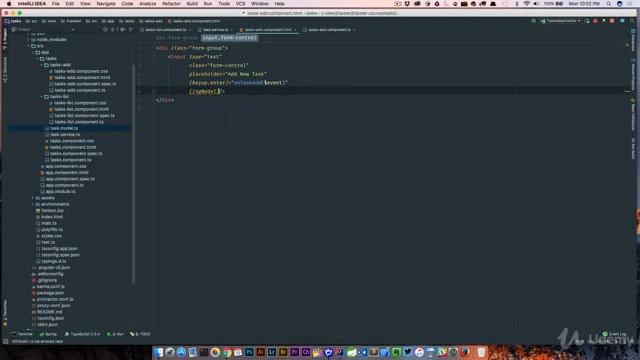
Task: Click the debug icon in run toolbar
Action: [x=595, y=21]
